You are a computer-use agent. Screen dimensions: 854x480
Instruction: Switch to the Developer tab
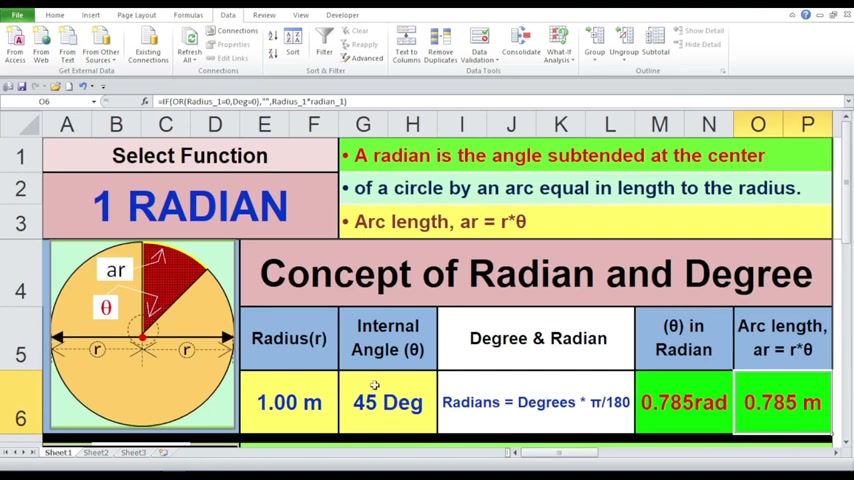coord(343,15)
